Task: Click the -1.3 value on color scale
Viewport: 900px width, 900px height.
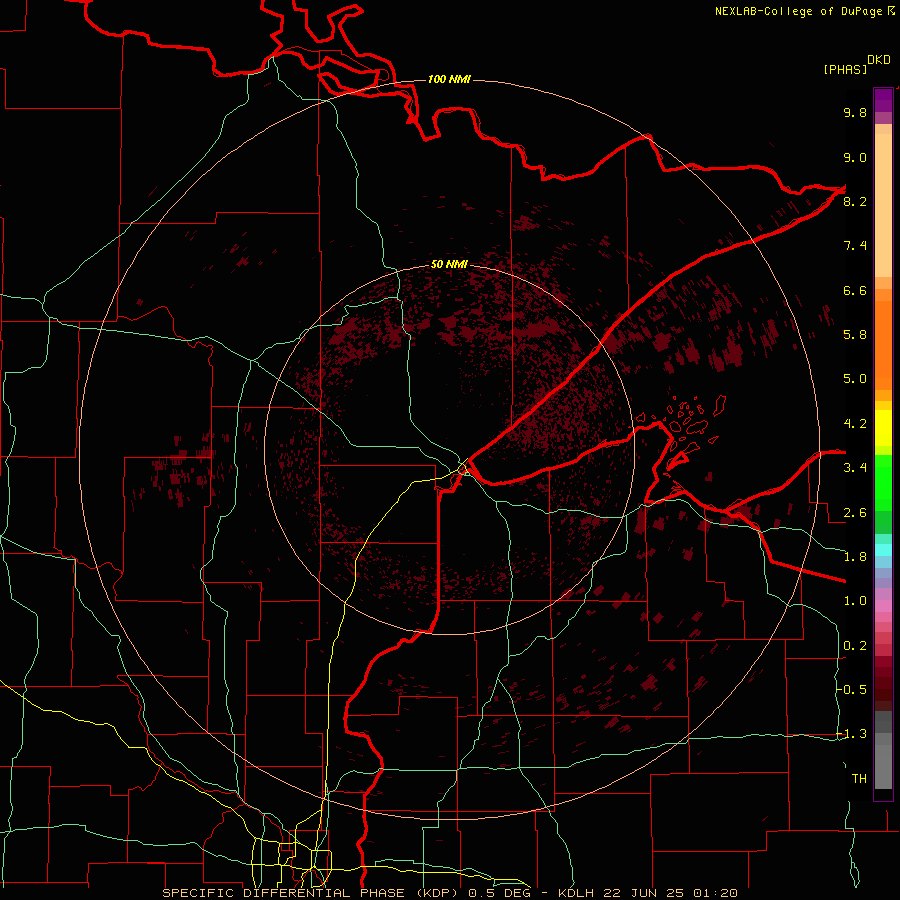Action: [x=852, y=734]
